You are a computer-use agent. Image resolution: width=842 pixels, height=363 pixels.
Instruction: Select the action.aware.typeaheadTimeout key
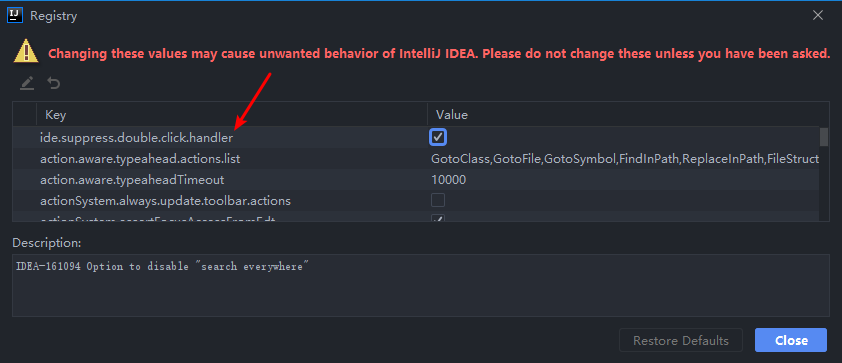[x=132, y=180]
